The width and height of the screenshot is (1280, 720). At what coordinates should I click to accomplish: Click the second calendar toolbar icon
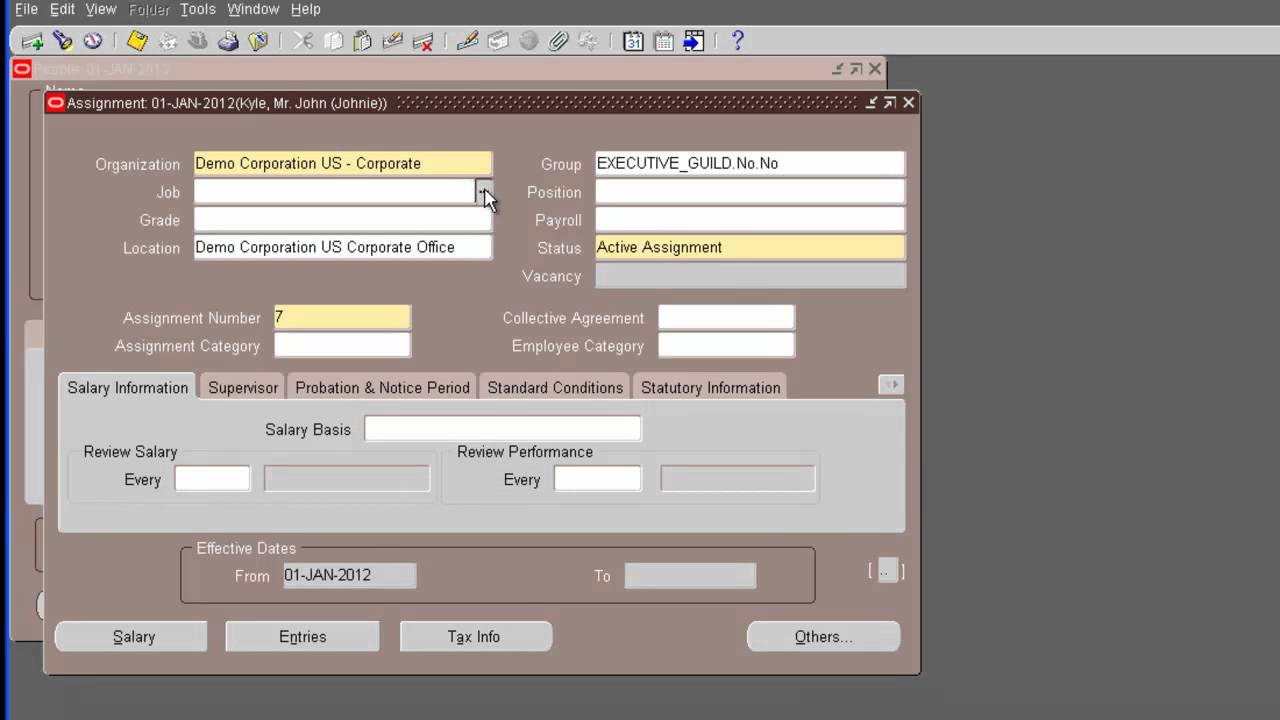663,41
